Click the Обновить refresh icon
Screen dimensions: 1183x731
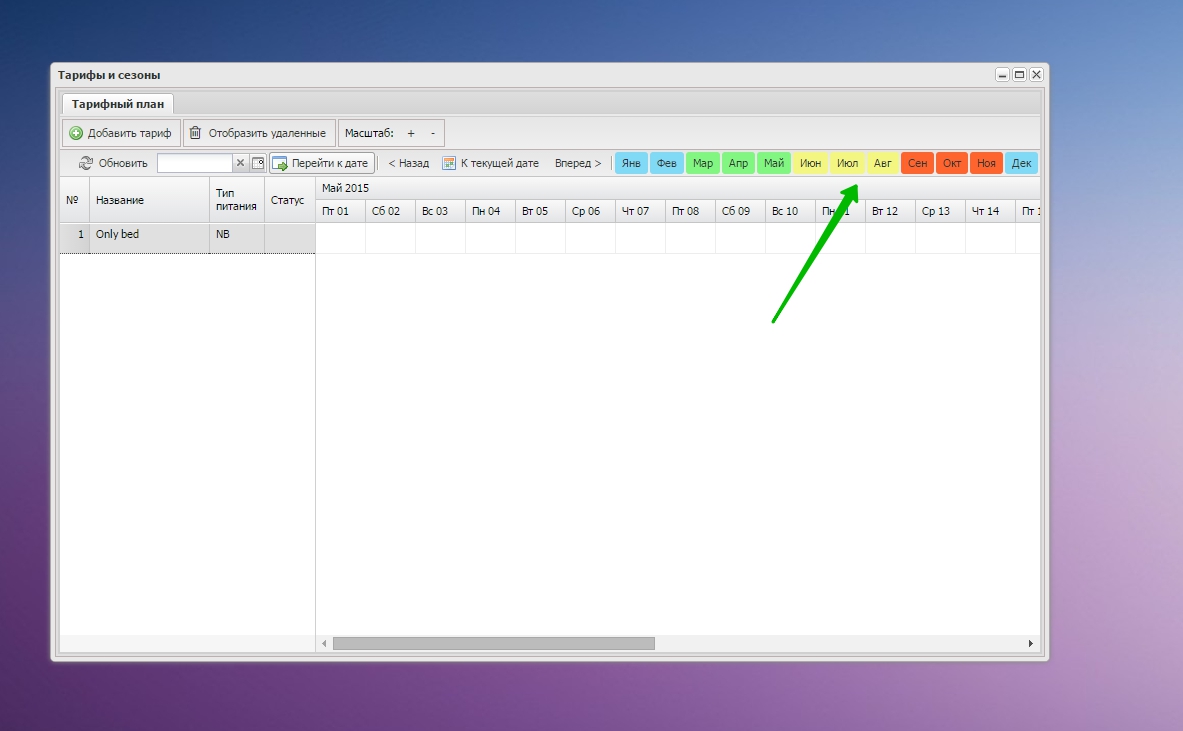tap(86, 163)
